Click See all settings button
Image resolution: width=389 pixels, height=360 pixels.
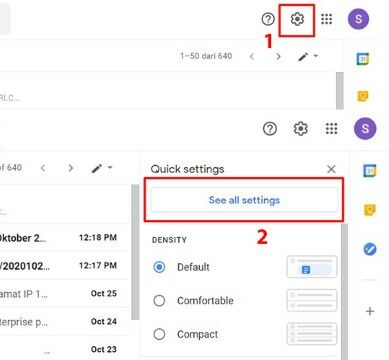[x=244, y=200]
